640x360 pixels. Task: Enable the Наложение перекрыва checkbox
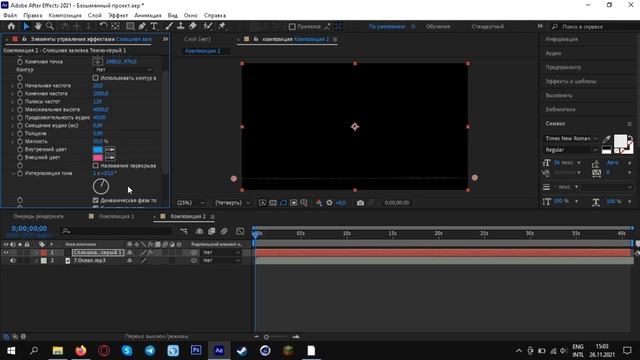96,166
